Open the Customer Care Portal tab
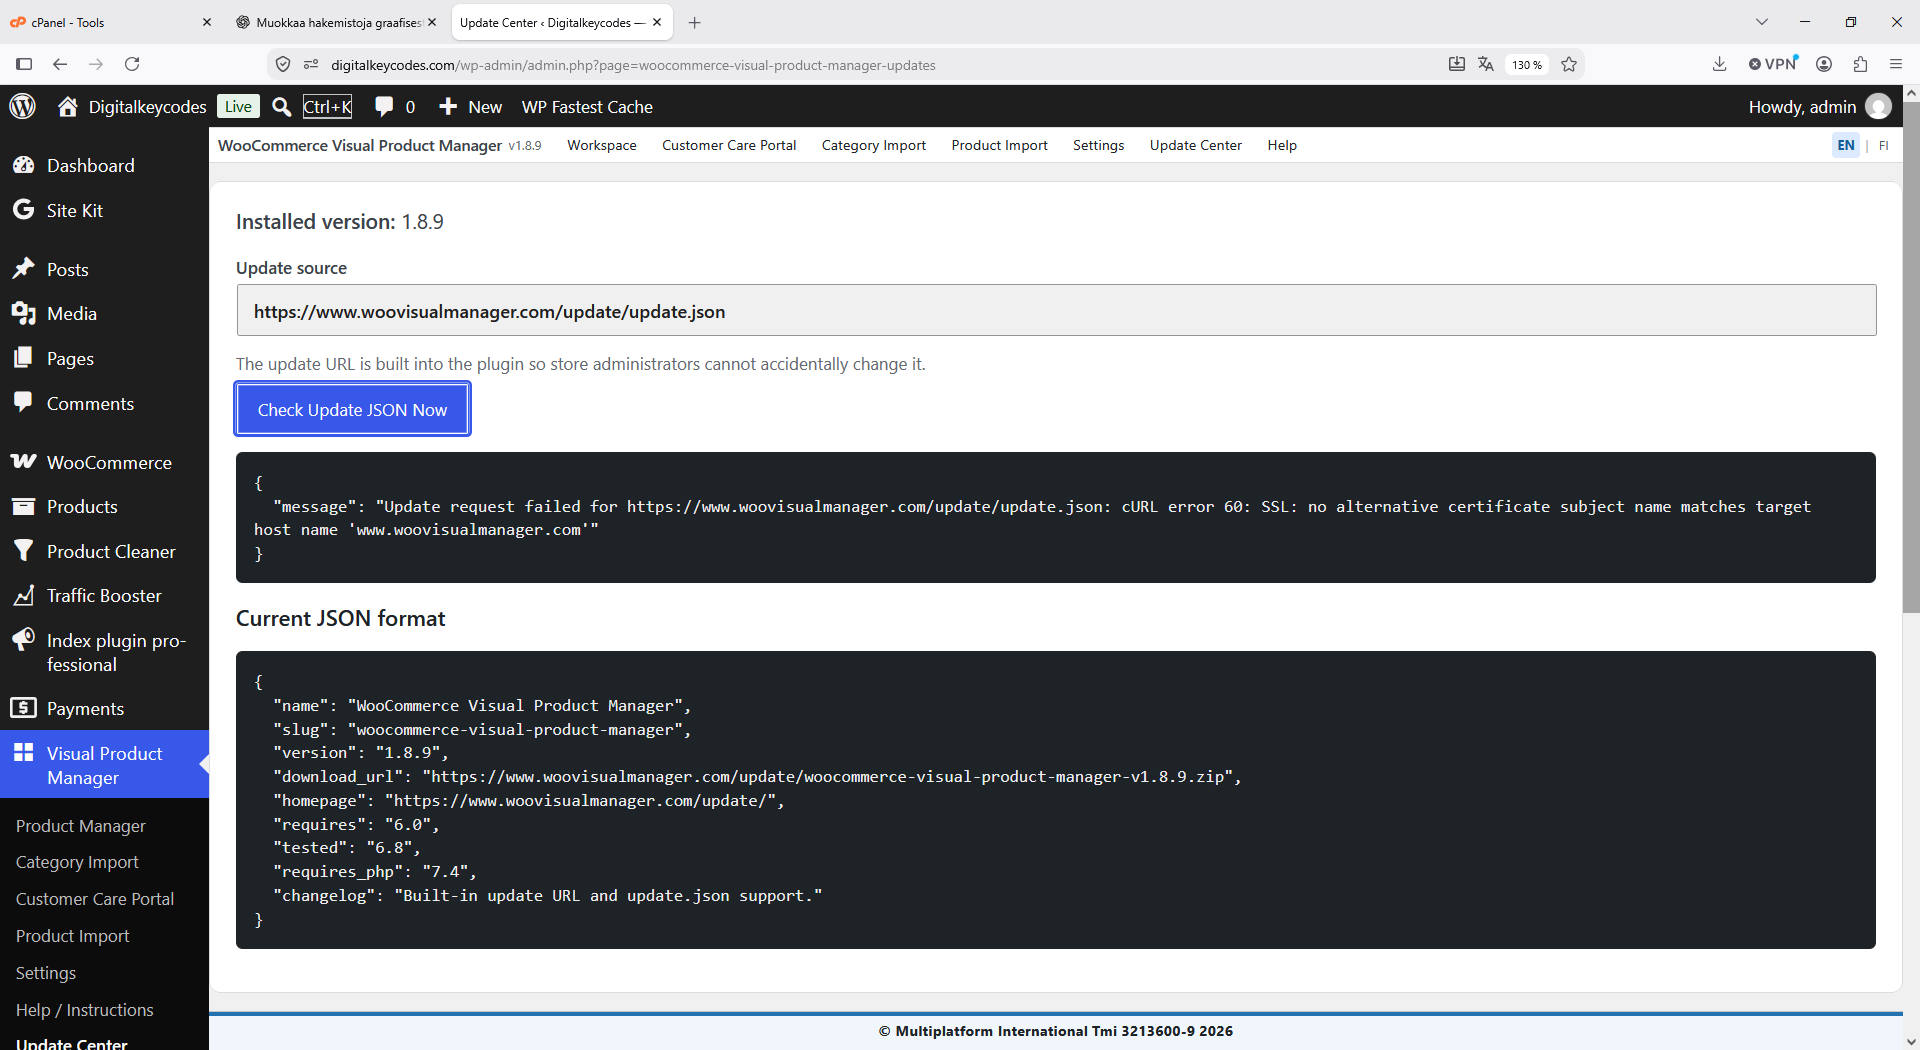Image resolution: width=1920 pixels, height=1050 pixels. (x=729, y=145)
